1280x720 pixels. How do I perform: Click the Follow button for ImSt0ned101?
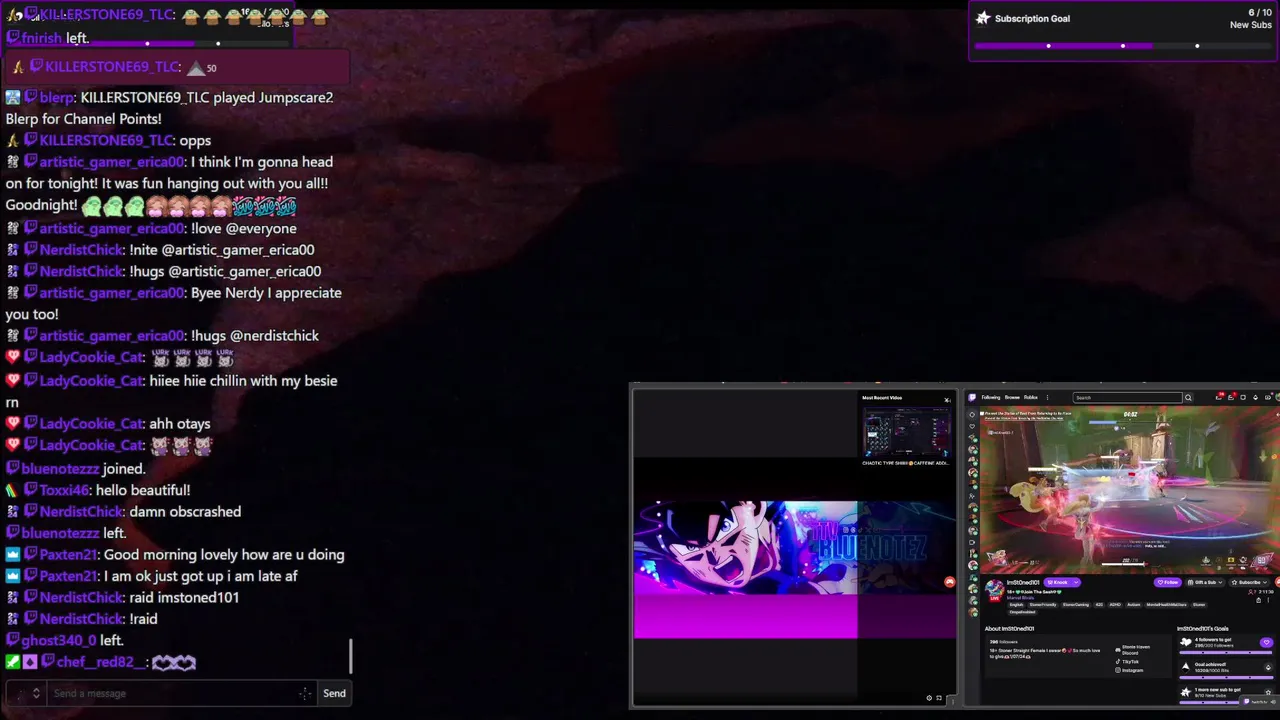pos(1168,582)
